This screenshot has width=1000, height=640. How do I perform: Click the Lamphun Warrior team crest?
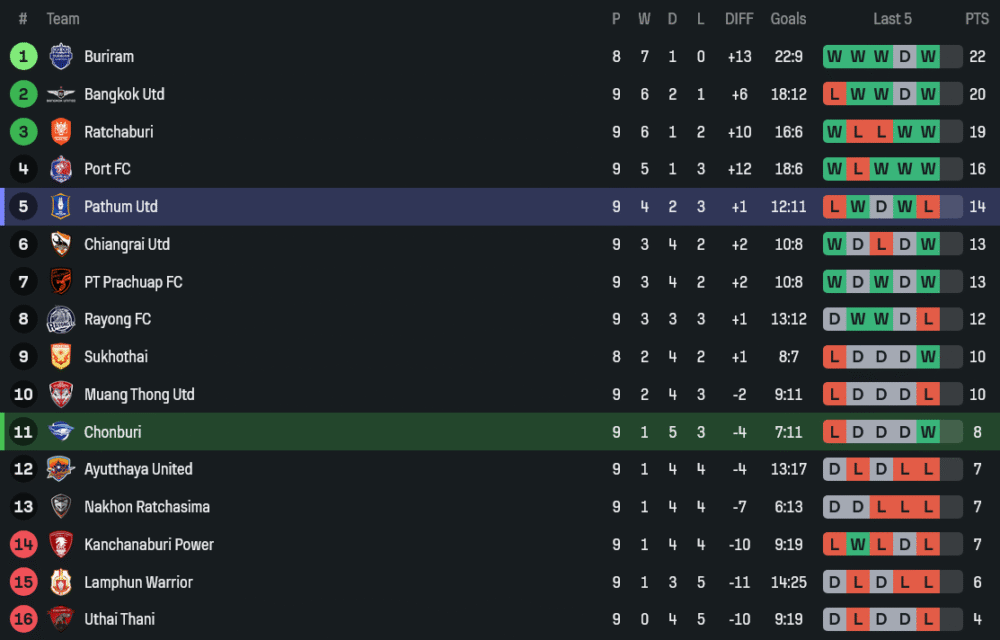pos(61,582)
